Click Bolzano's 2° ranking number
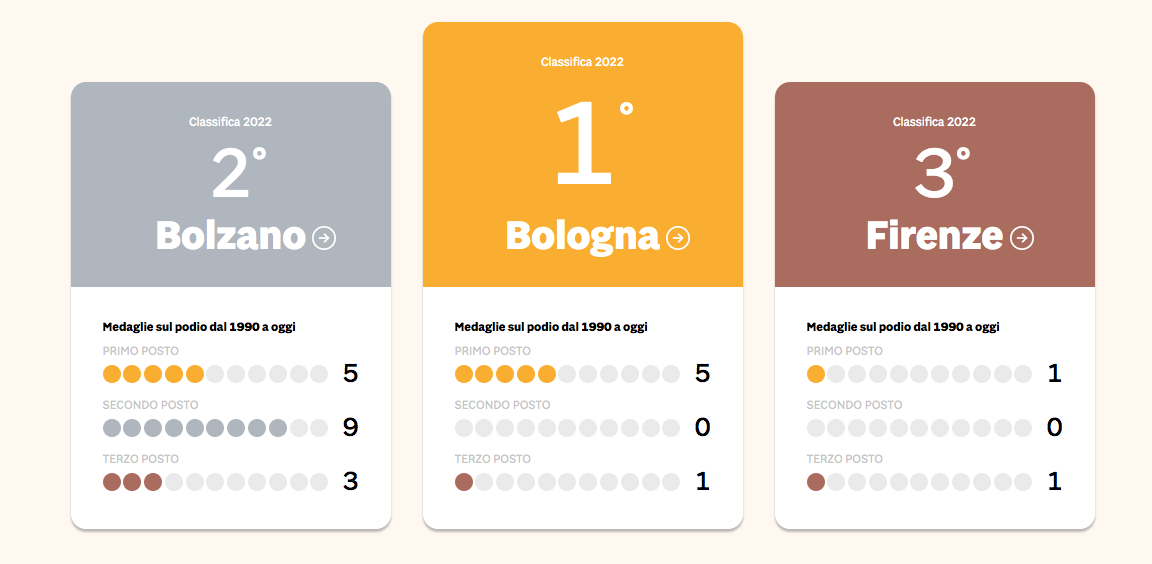Viewport: 1152px width, 564px height. [x=239, y=172]
